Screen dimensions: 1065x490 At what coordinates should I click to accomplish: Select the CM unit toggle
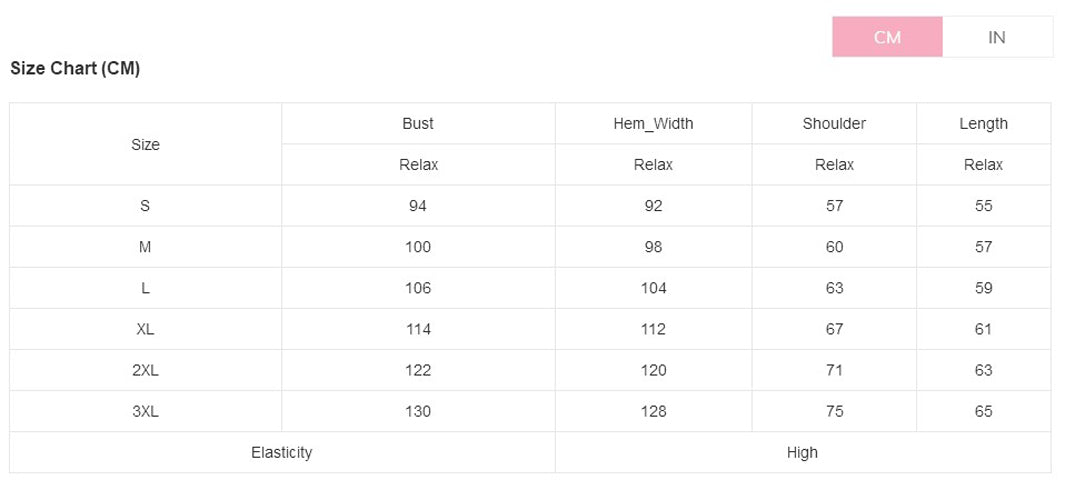(x=887, y=37)
